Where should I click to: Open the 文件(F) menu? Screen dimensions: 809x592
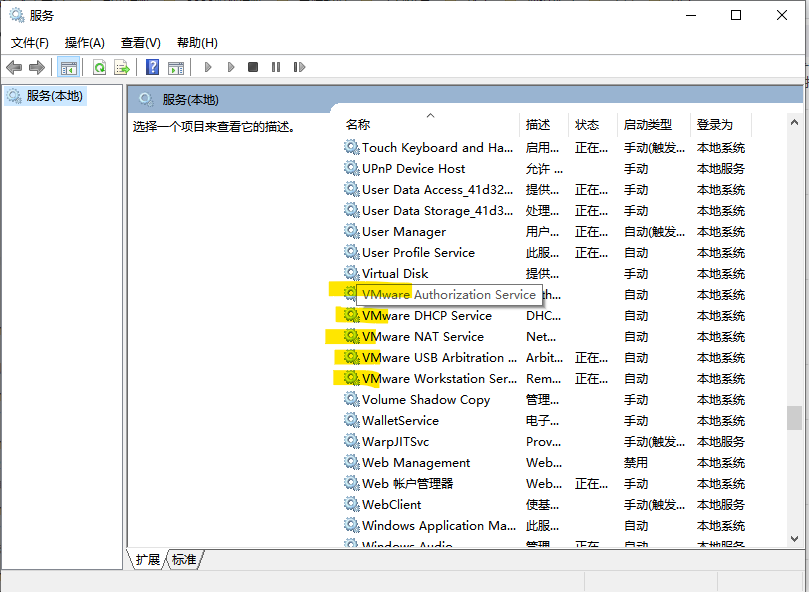pos(30,43)
